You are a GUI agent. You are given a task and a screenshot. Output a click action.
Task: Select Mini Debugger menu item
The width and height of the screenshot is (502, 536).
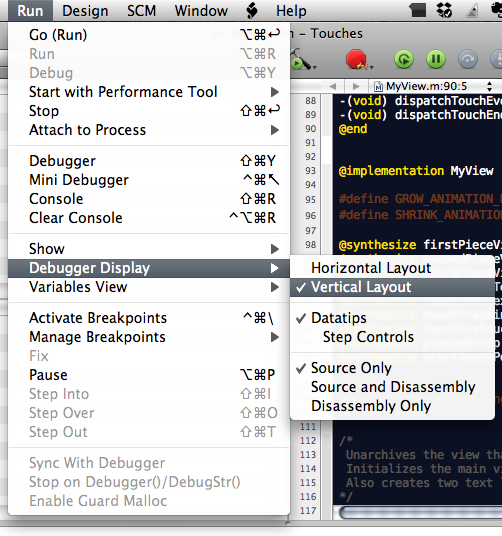click(x=149, y=180)
